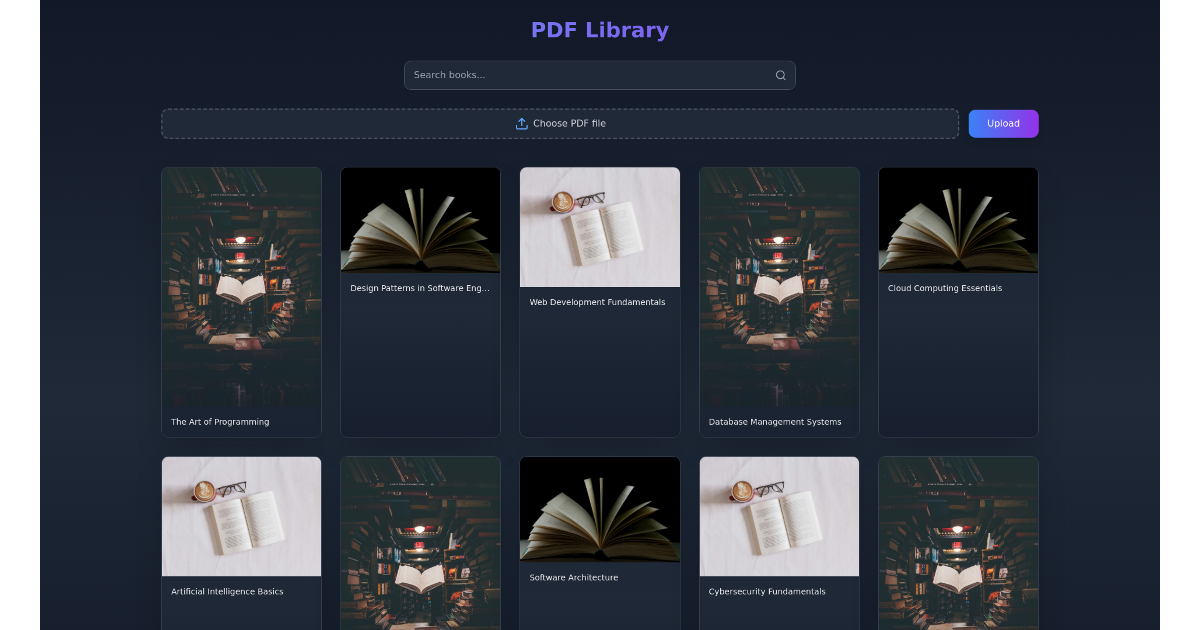This screenshot has height=630, width=1200.
Task: Click the PDF Library heading
Action: point(600,30)
